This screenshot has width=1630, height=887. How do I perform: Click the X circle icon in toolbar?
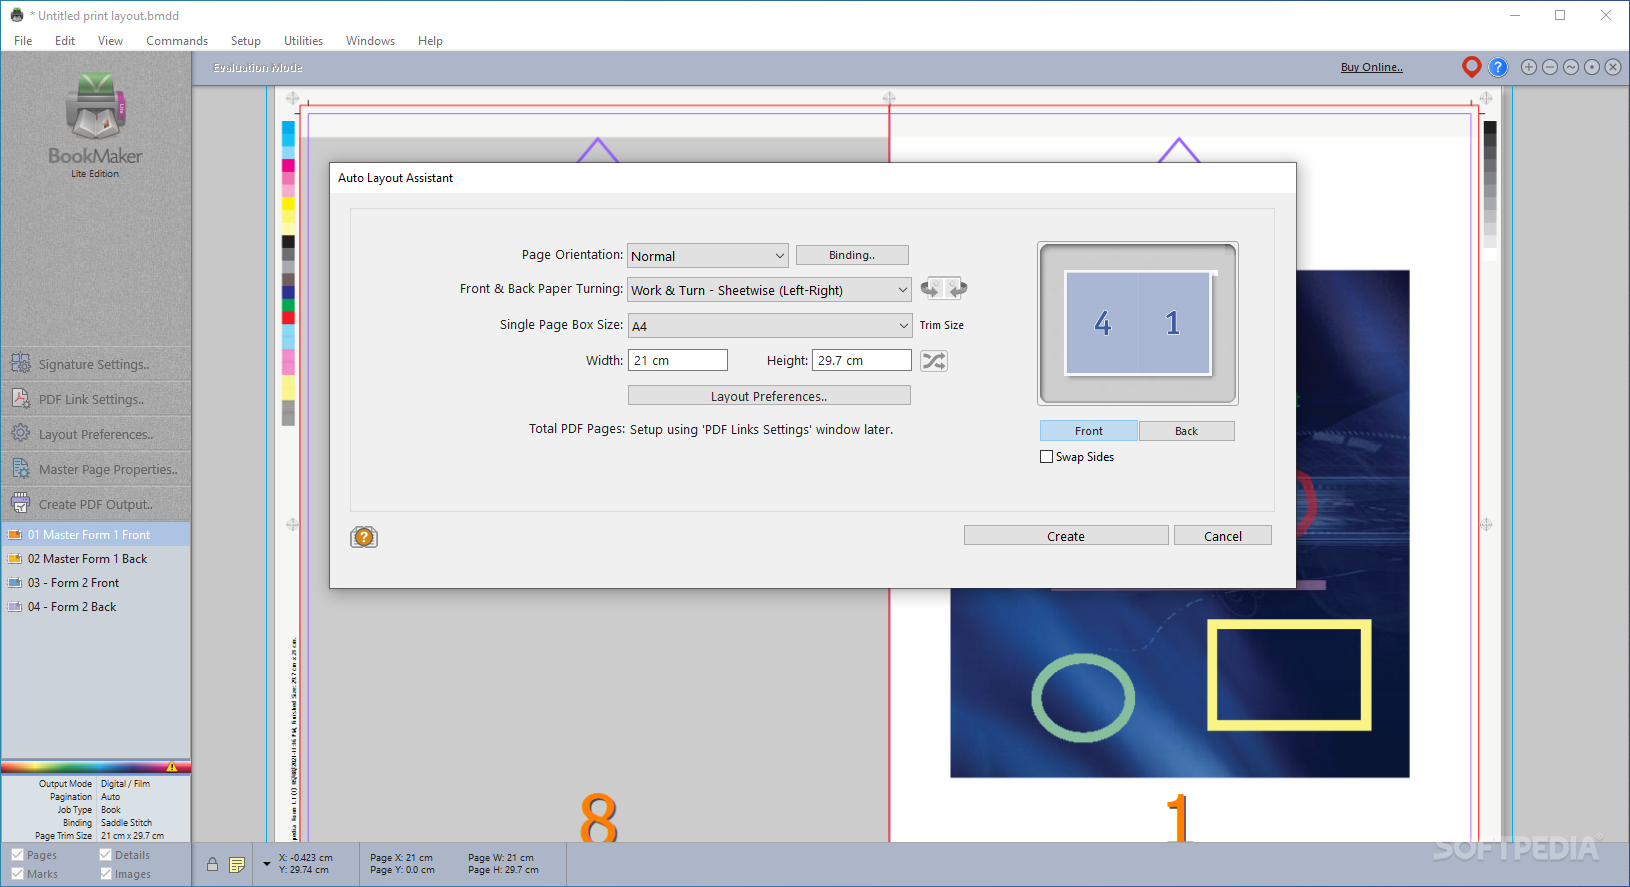click(1613, 67)
